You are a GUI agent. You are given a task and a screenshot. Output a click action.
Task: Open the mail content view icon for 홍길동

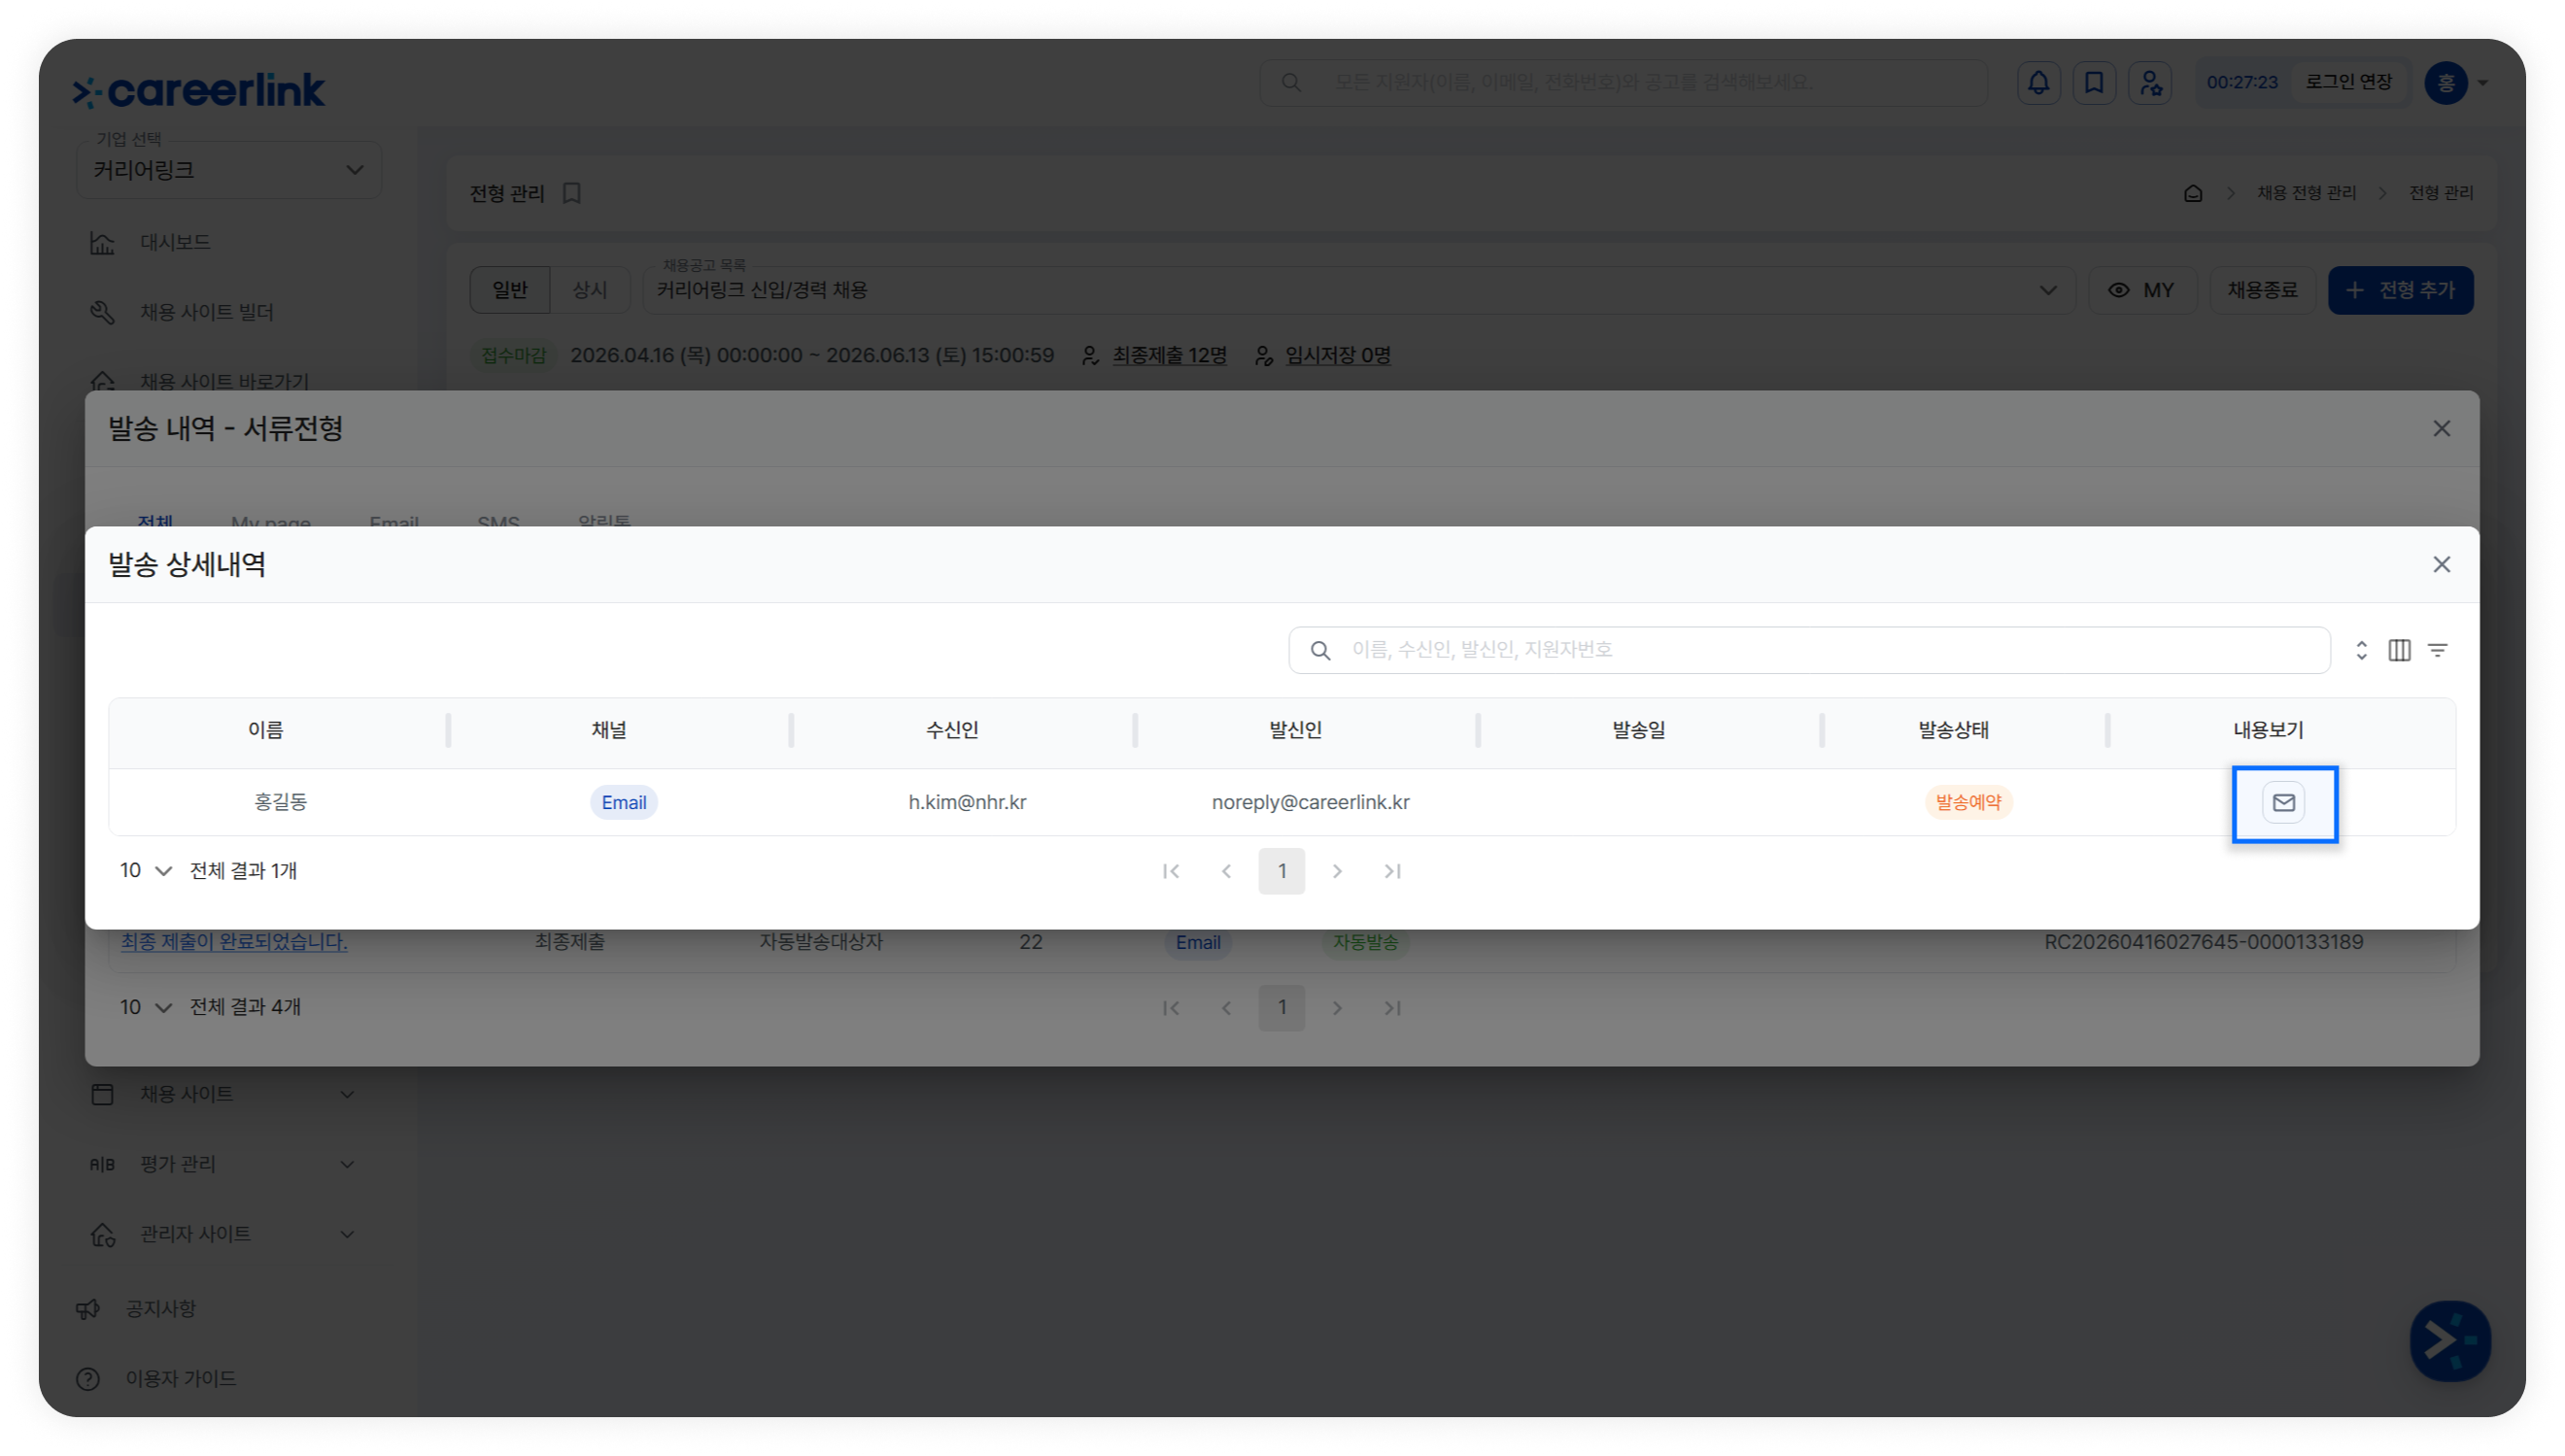pos(2283,803)
